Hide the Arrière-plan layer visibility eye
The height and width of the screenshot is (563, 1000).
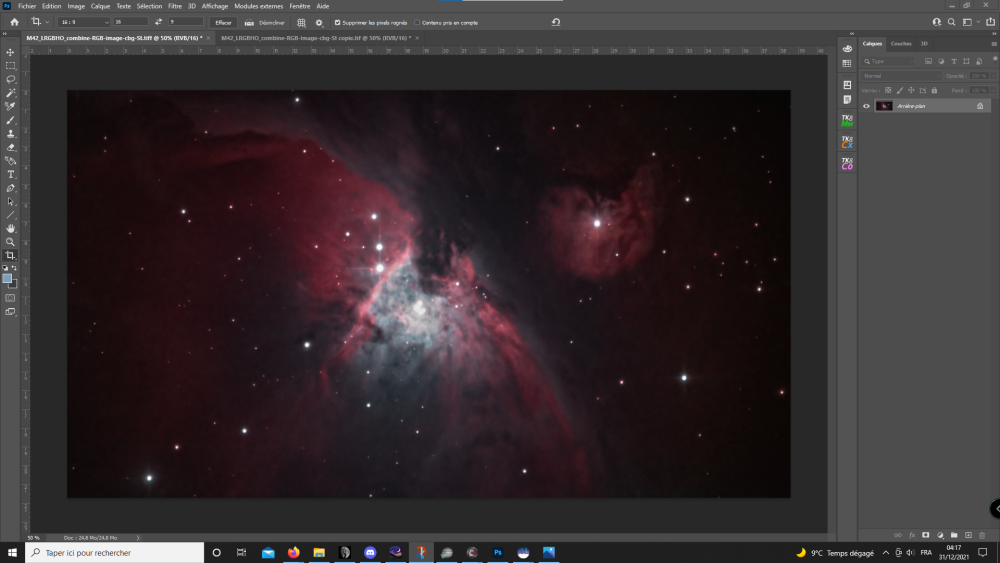pyautogui.click(x=866, y=106)
